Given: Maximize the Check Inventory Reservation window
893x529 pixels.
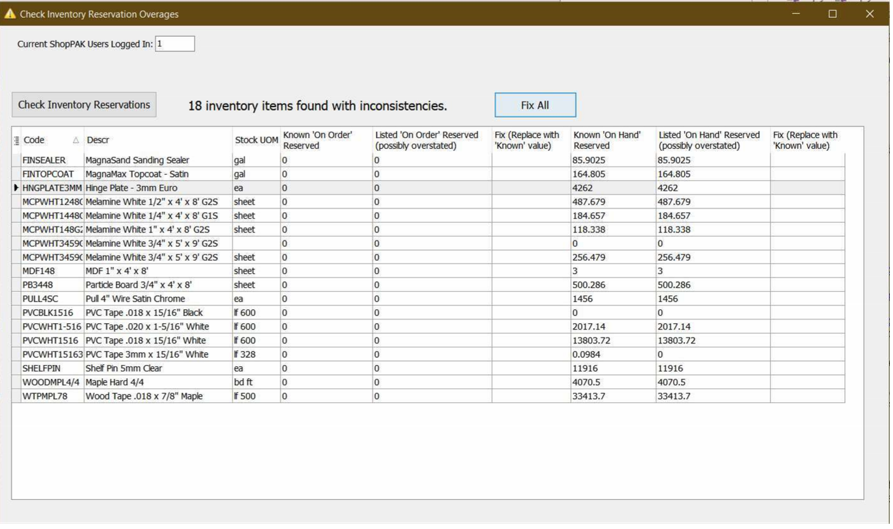Looking at the screenshot, I should [x=833, y=14].
